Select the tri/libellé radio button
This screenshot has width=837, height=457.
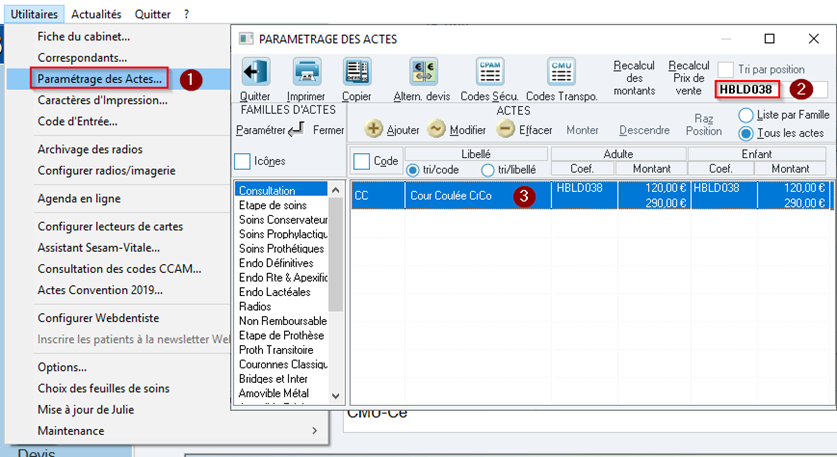pyautogui.click(x=487, y=170)
